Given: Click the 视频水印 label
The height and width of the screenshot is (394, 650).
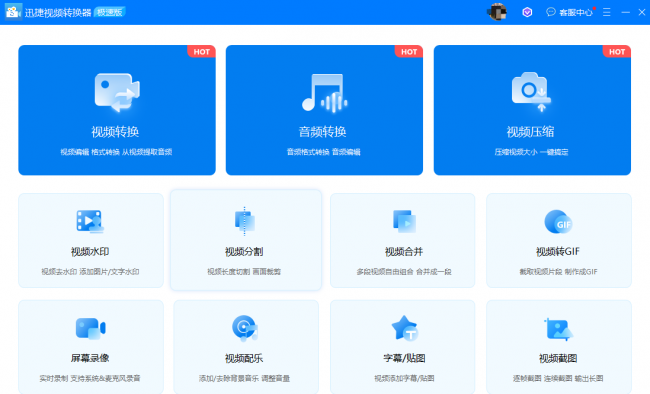Looking at the screenshot, I should 90,252.
